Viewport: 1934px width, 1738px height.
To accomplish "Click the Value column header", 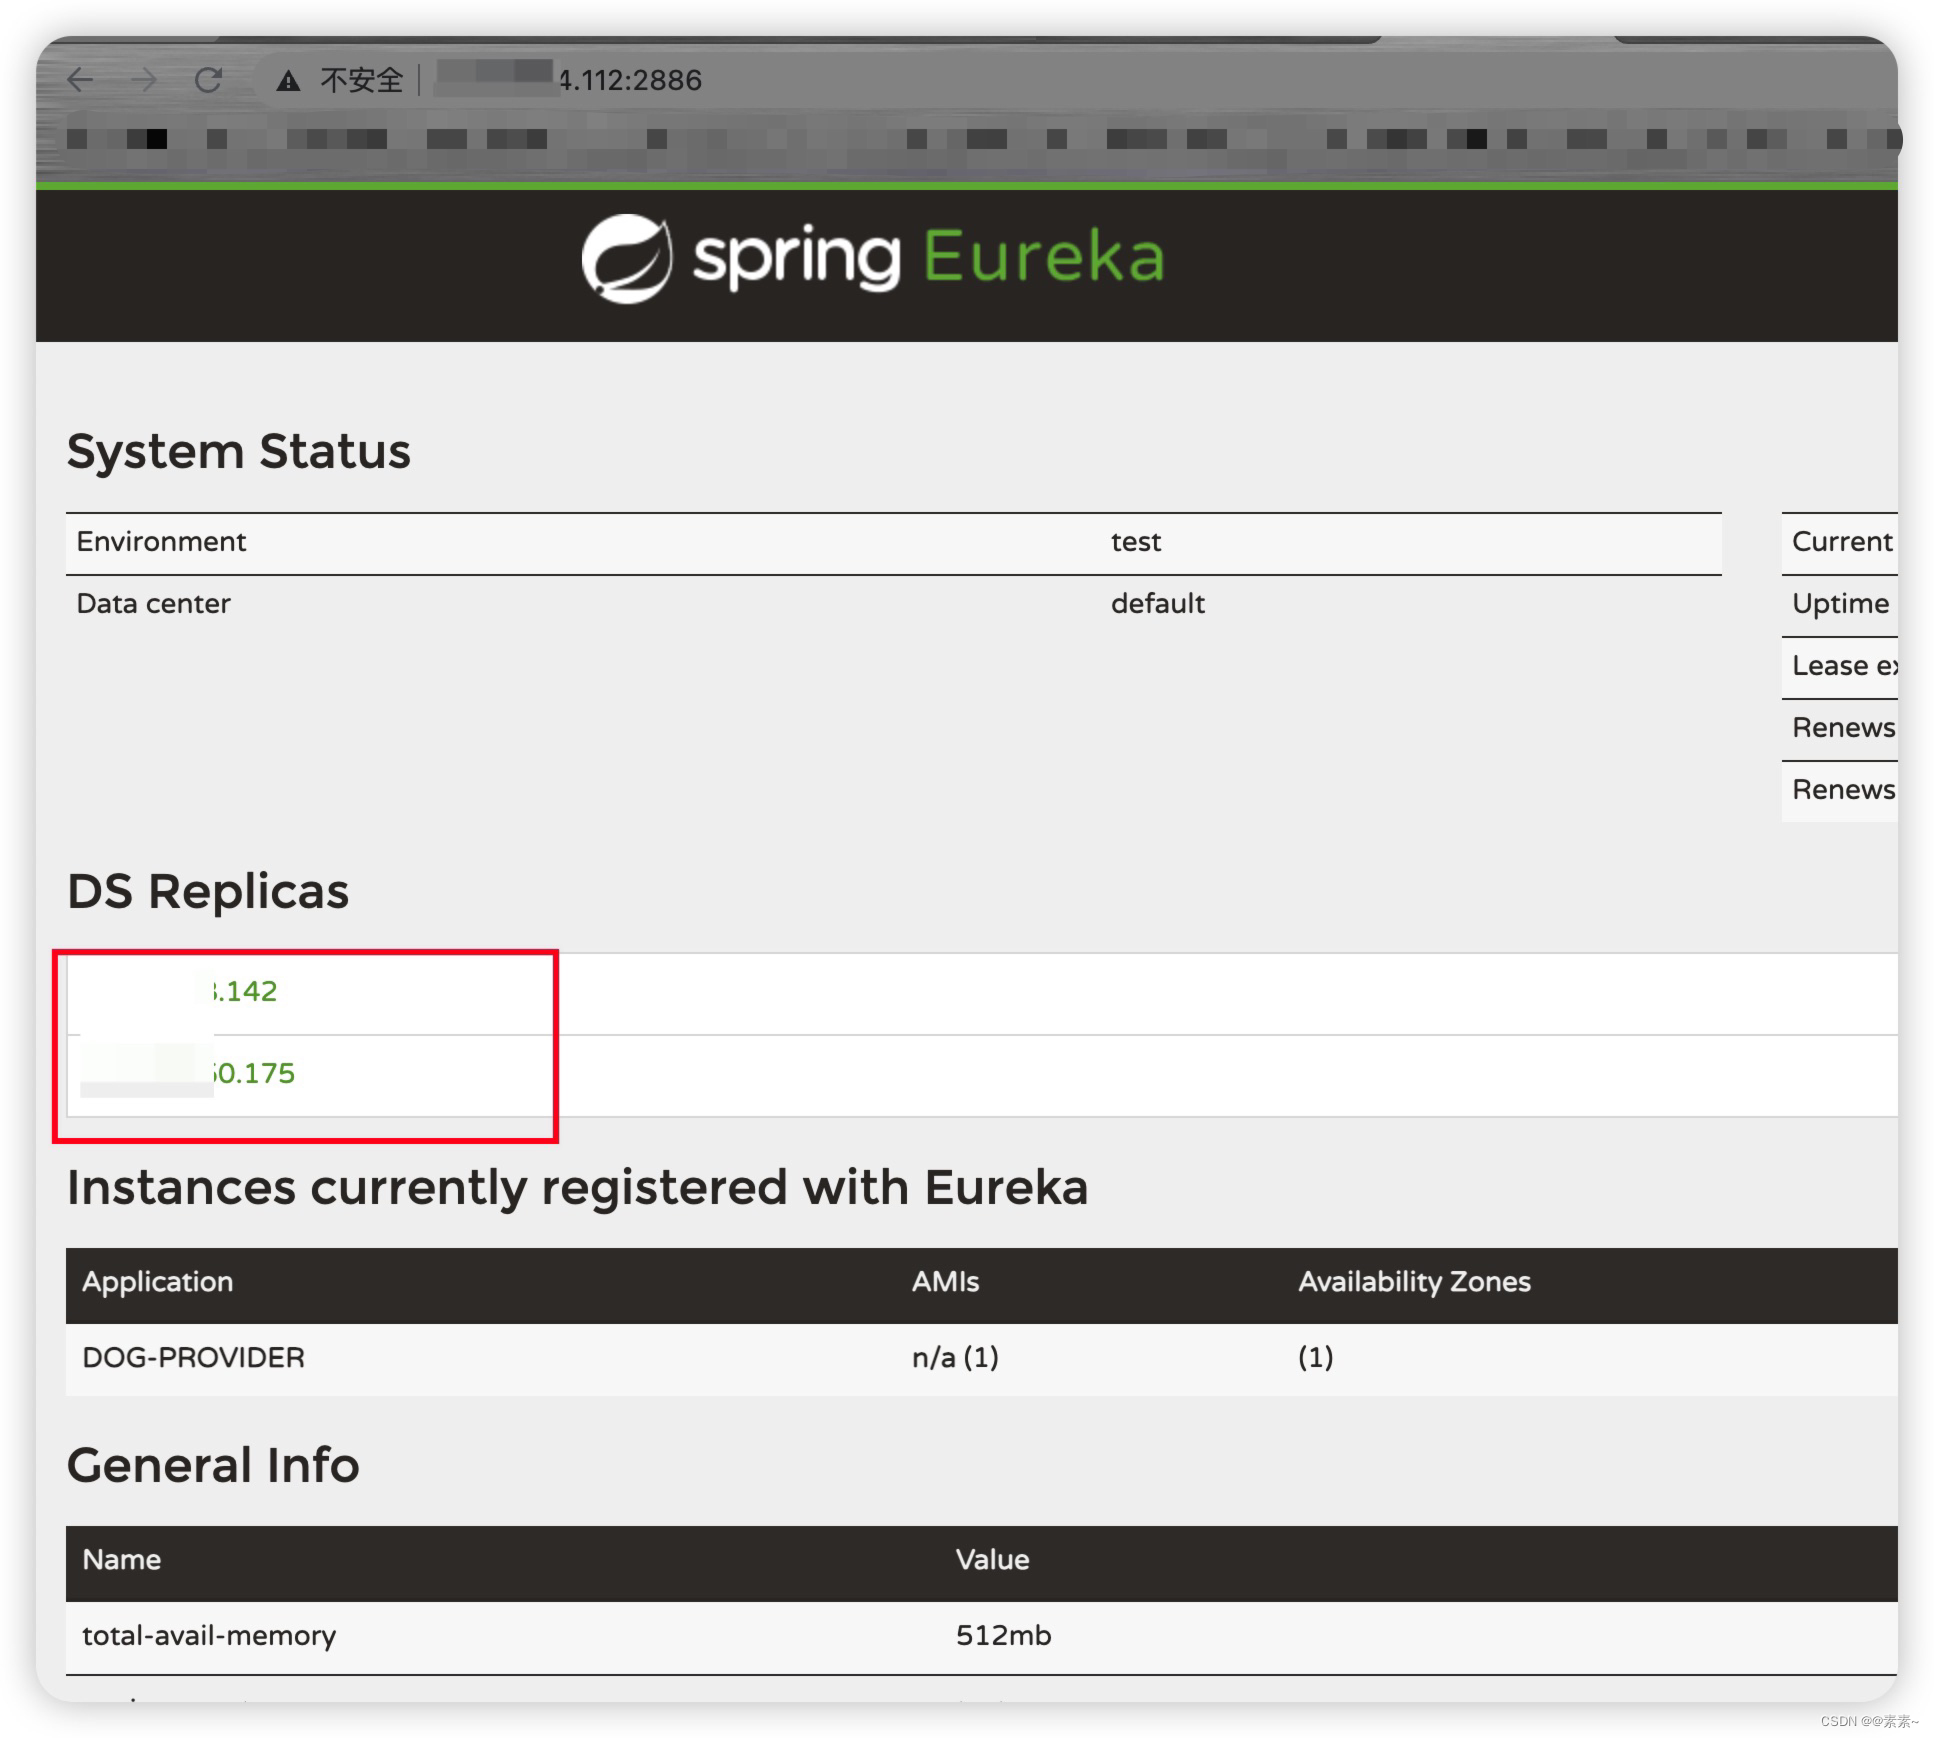I will [992, 1560].
